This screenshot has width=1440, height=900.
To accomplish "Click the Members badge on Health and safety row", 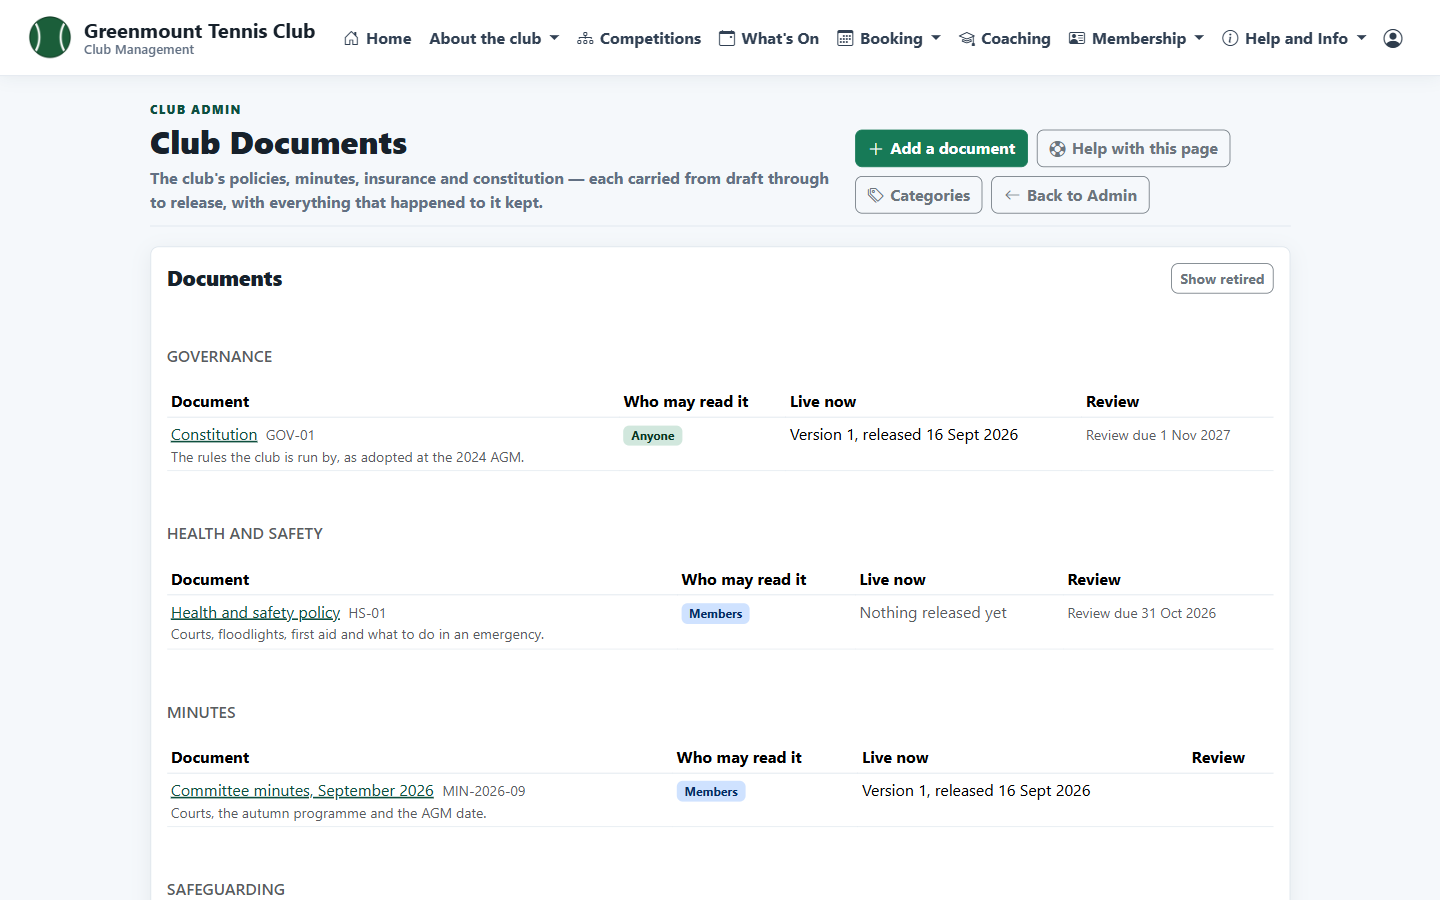I will (716, 613).
